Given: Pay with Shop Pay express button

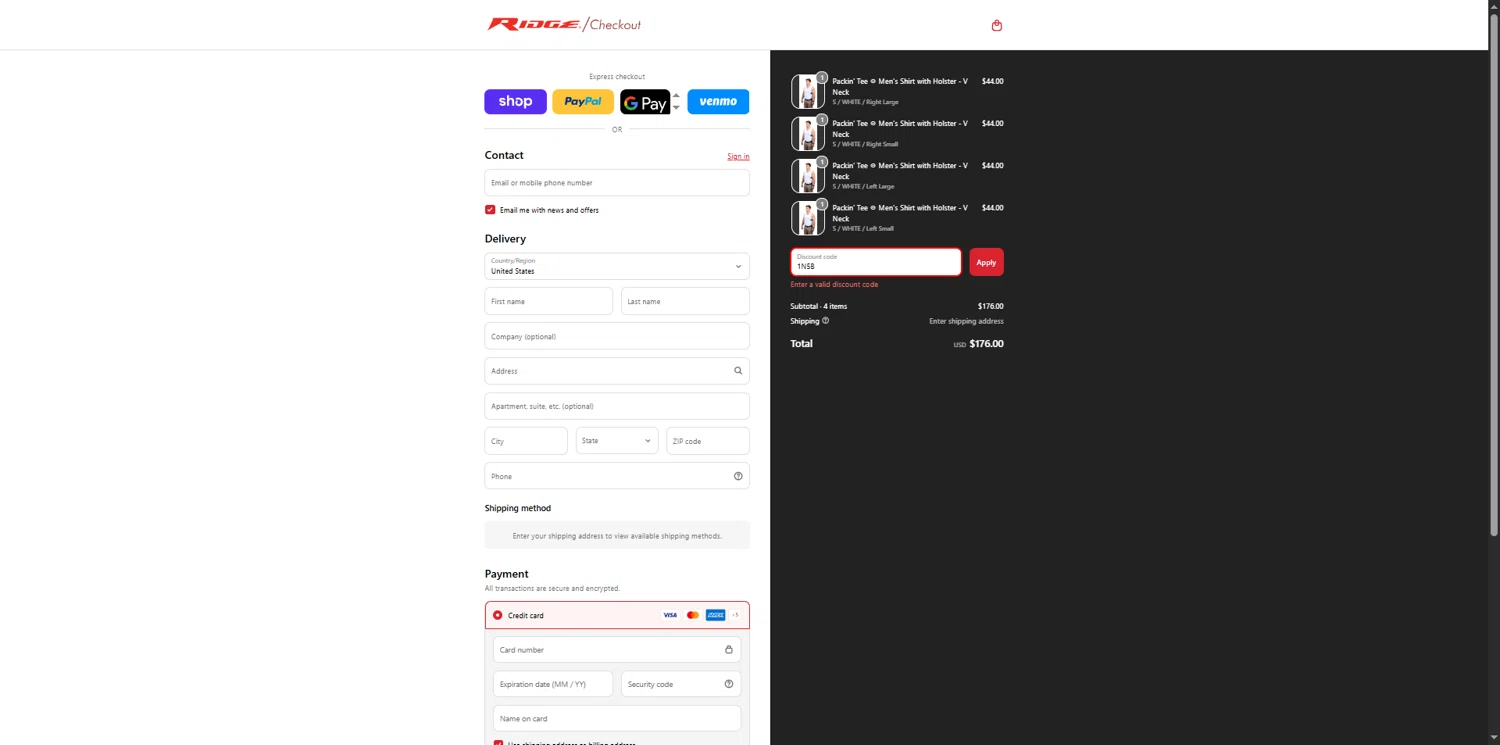Looking at the screenshot, I should pos(515,101).
